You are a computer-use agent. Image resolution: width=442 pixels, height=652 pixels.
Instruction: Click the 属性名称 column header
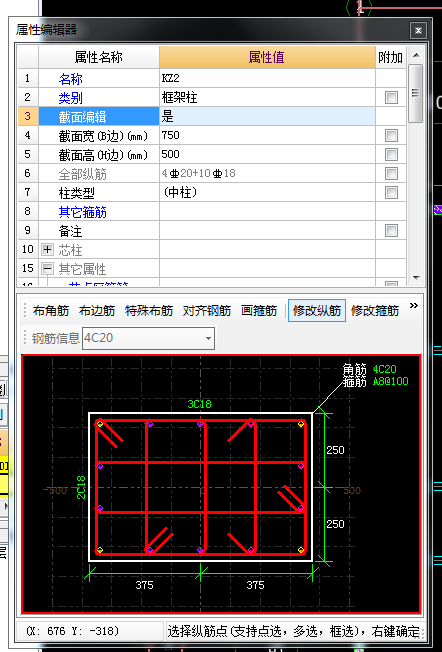(x=99, y=57)
